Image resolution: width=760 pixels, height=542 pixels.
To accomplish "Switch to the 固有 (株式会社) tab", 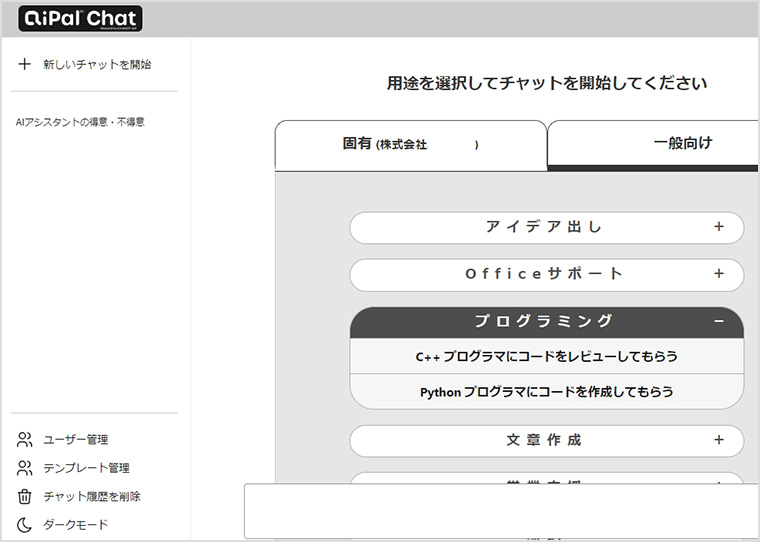I will [411, 145].
